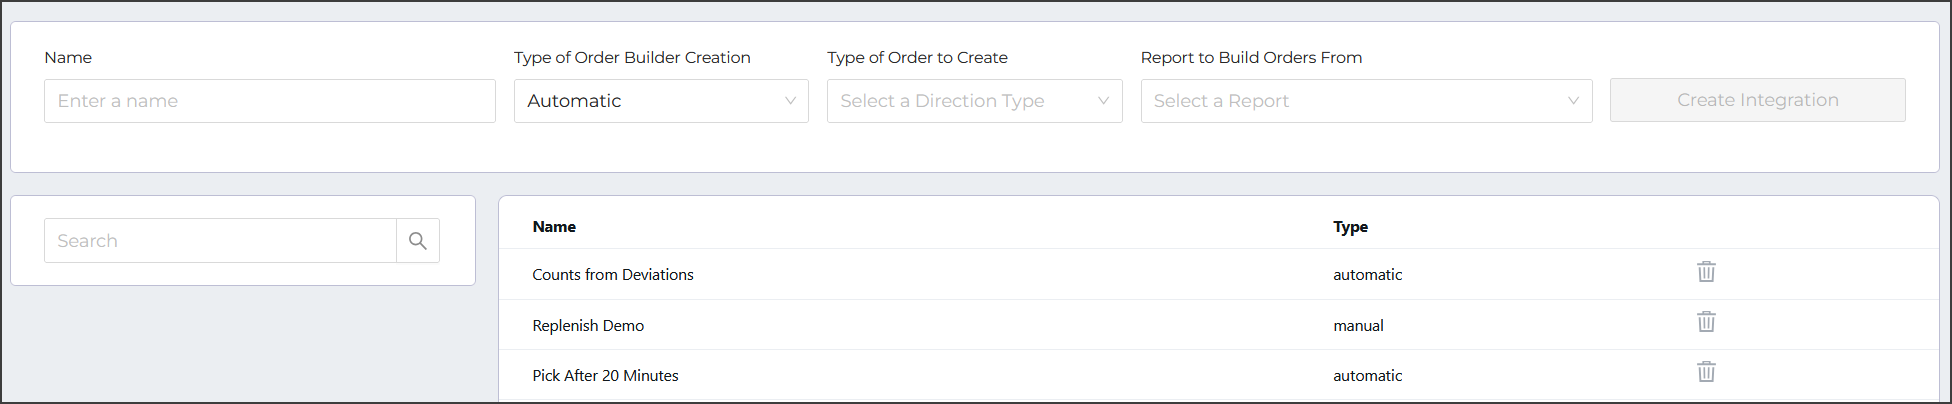This screenshot has height=404, width=1952.
Task: Click automatic type cell for Counts from Deviations
Action: tap(1367, 275)
